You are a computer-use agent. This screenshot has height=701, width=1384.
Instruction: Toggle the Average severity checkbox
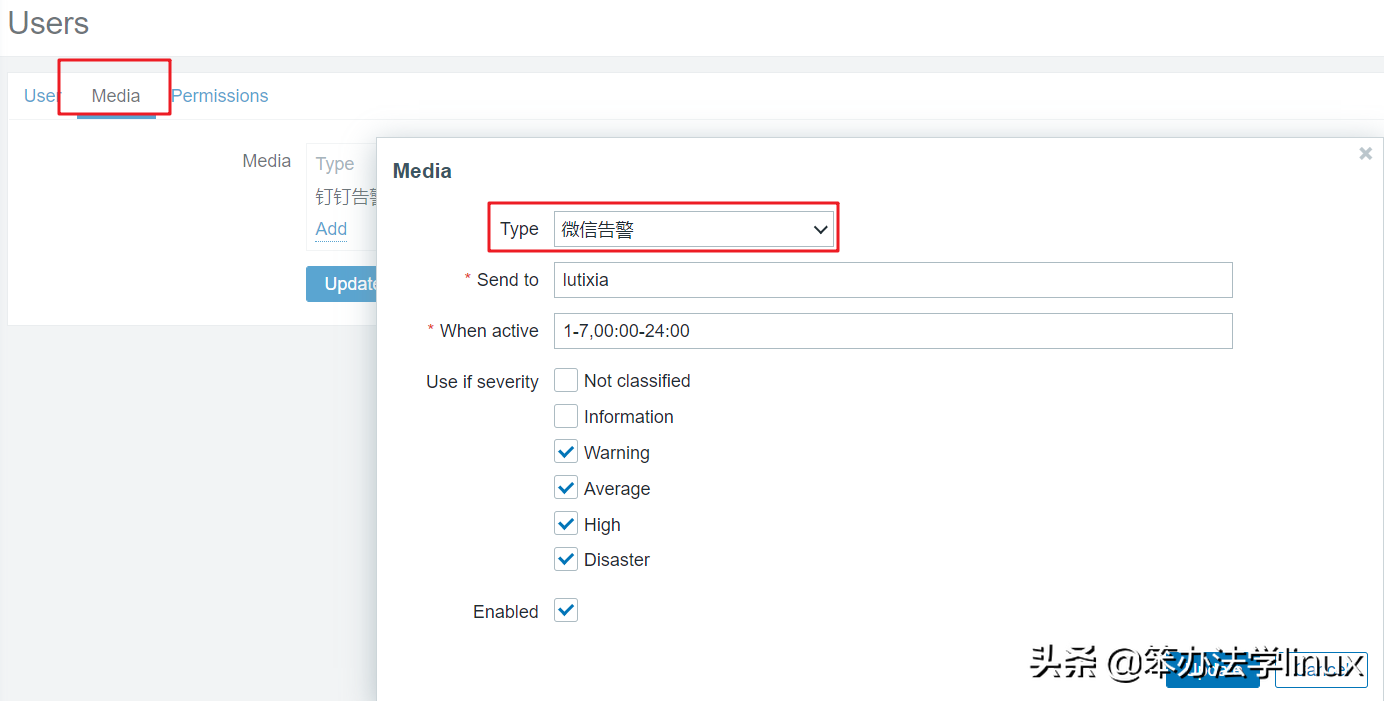566,488
